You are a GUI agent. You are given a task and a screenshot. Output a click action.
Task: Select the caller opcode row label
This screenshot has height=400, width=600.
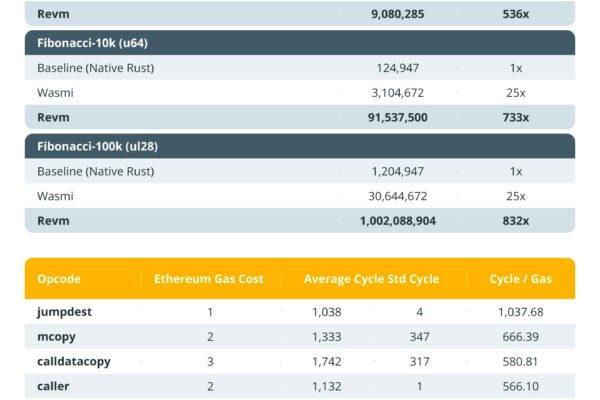[x=53, y=386]
